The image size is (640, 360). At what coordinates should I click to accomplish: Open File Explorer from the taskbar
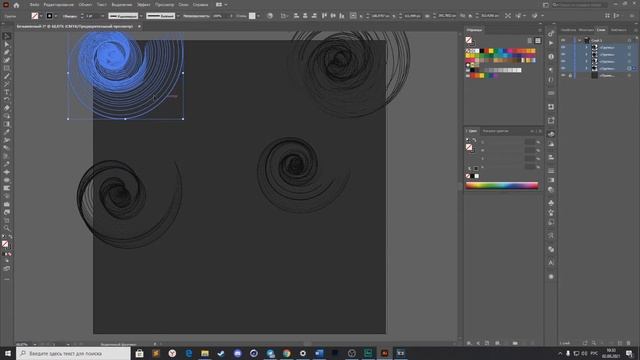[205, 353]
